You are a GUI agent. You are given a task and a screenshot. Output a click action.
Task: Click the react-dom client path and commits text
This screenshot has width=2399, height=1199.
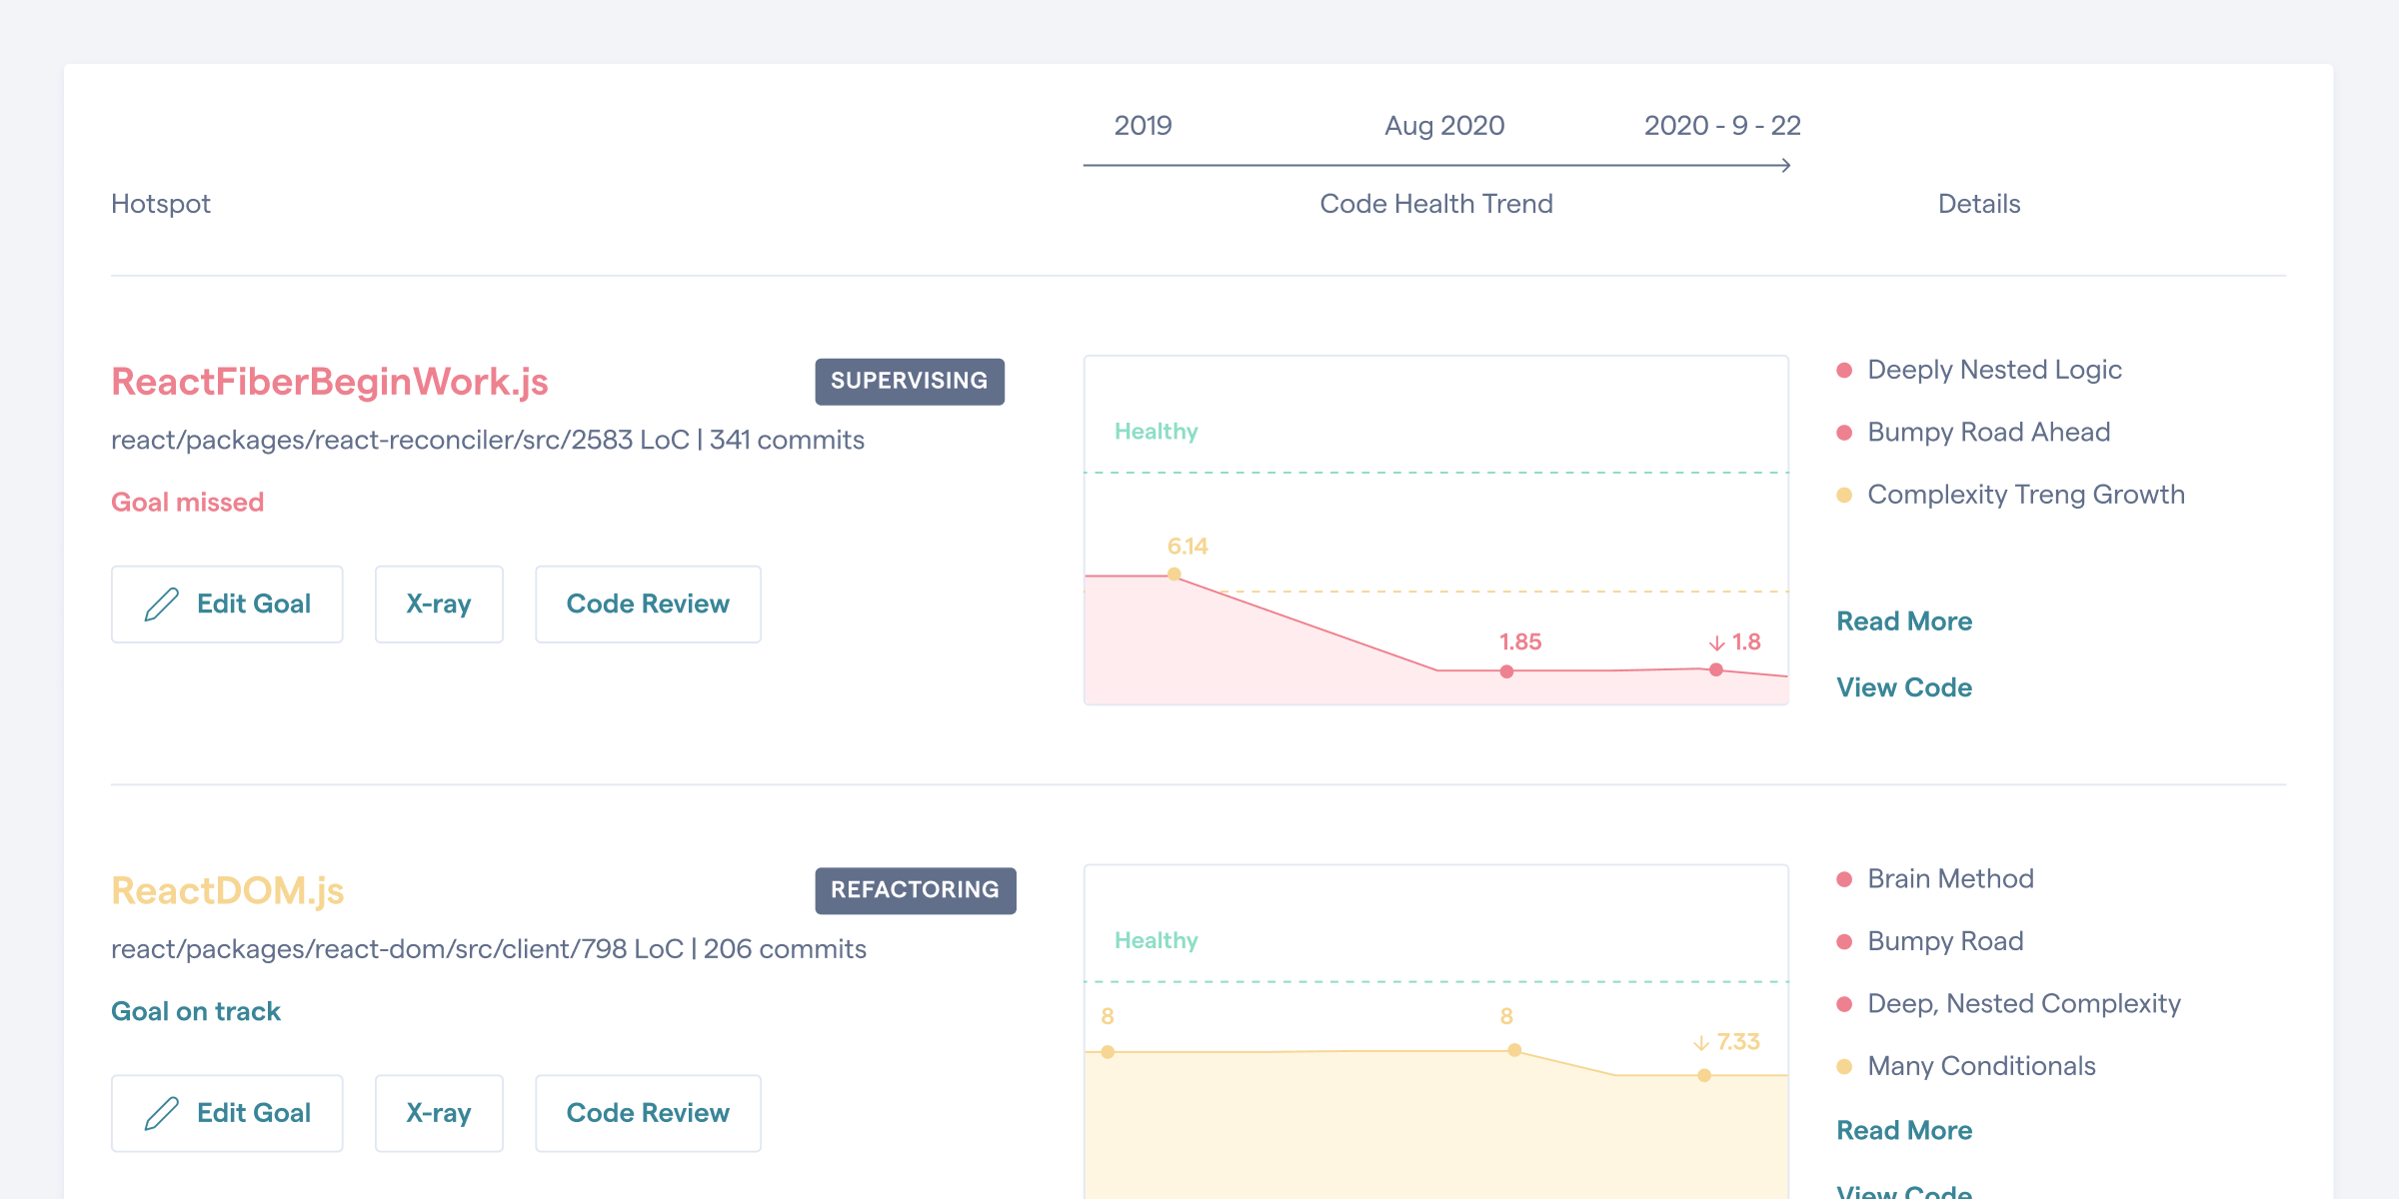pyautogui.click(x=489, y=949)
